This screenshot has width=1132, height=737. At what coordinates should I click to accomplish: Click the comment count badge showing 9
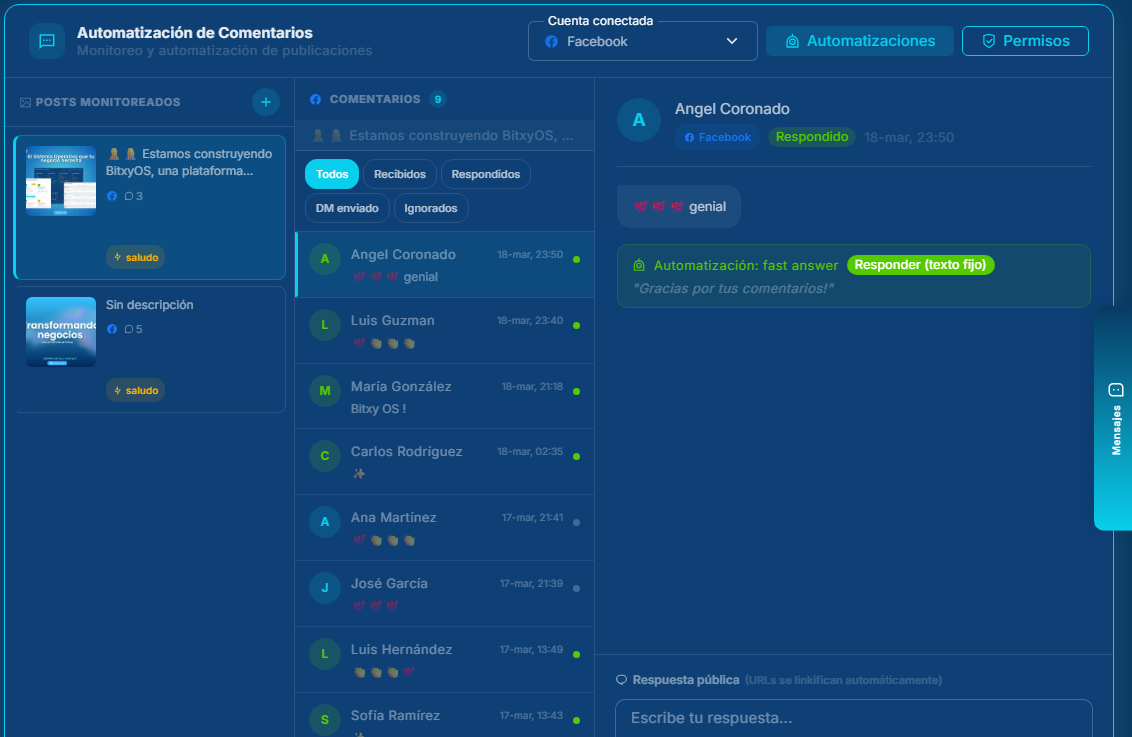click(437, 99)
